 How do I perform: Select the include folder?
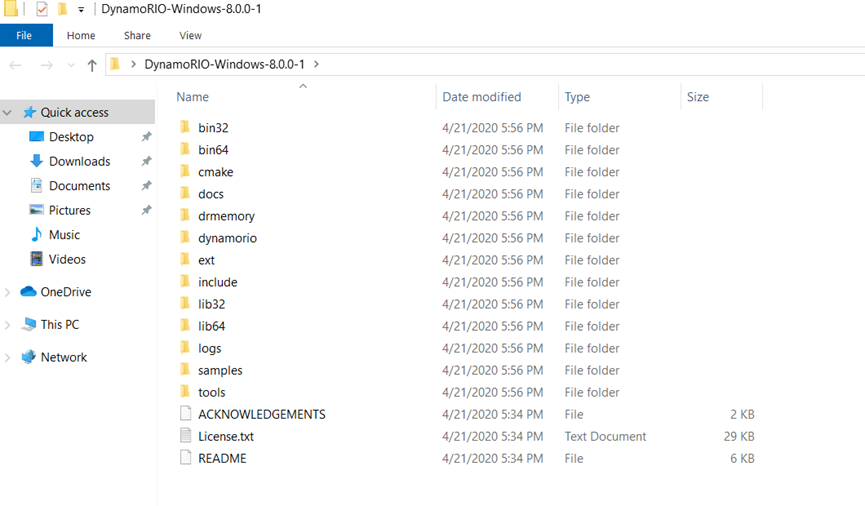217,283
